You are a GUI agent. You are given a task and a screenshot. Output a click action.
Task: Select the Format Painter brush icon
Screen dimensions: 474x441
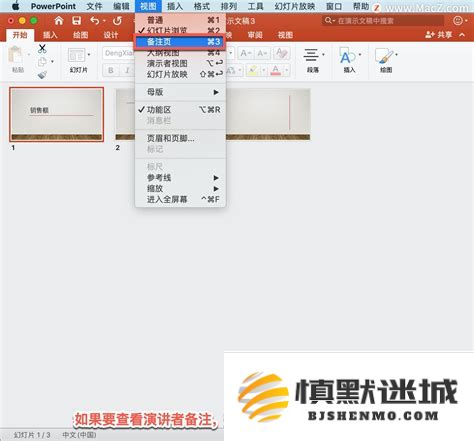click(42, 75)
